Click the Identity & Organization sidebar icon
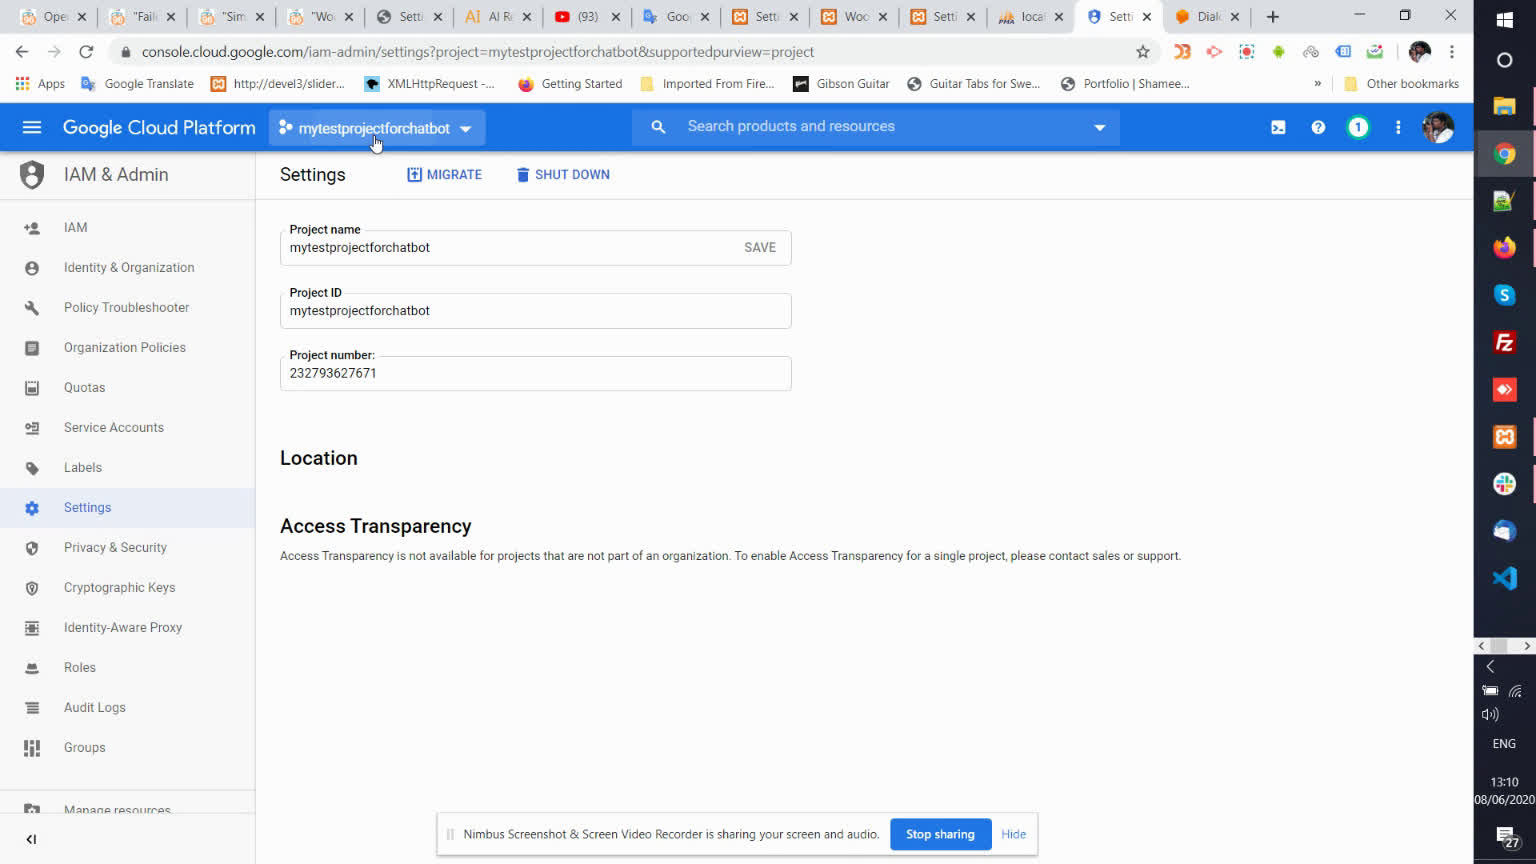The width and height of the screenshot is (1536, 864). 32,268
